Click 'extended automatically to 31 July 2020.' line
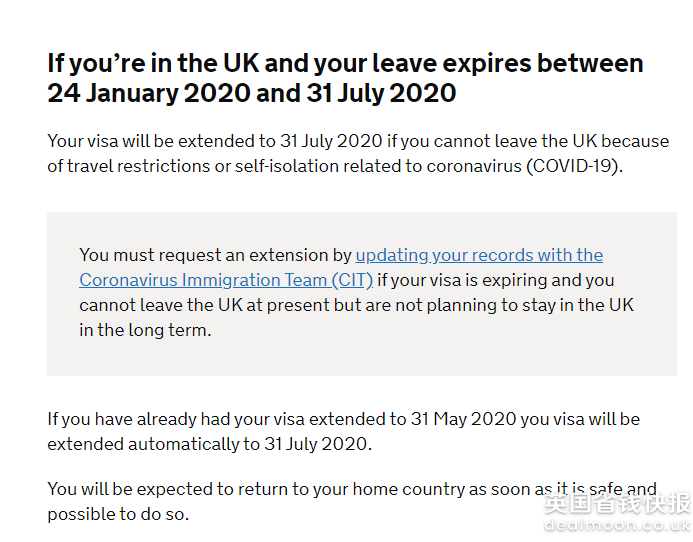 click(x=209, y=444)
